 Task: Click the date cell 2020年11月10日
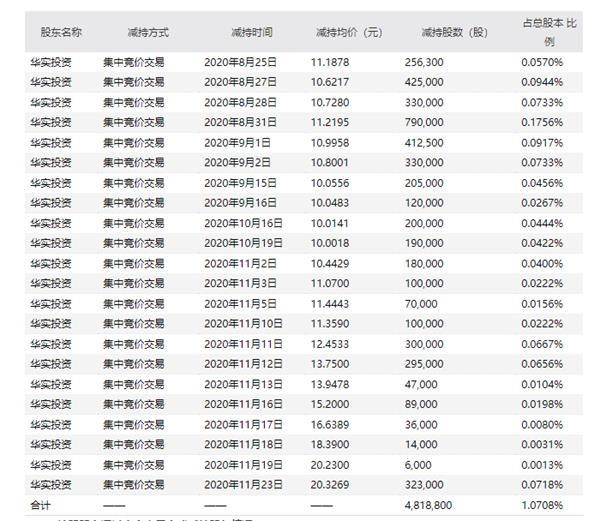tap(243, 324)
